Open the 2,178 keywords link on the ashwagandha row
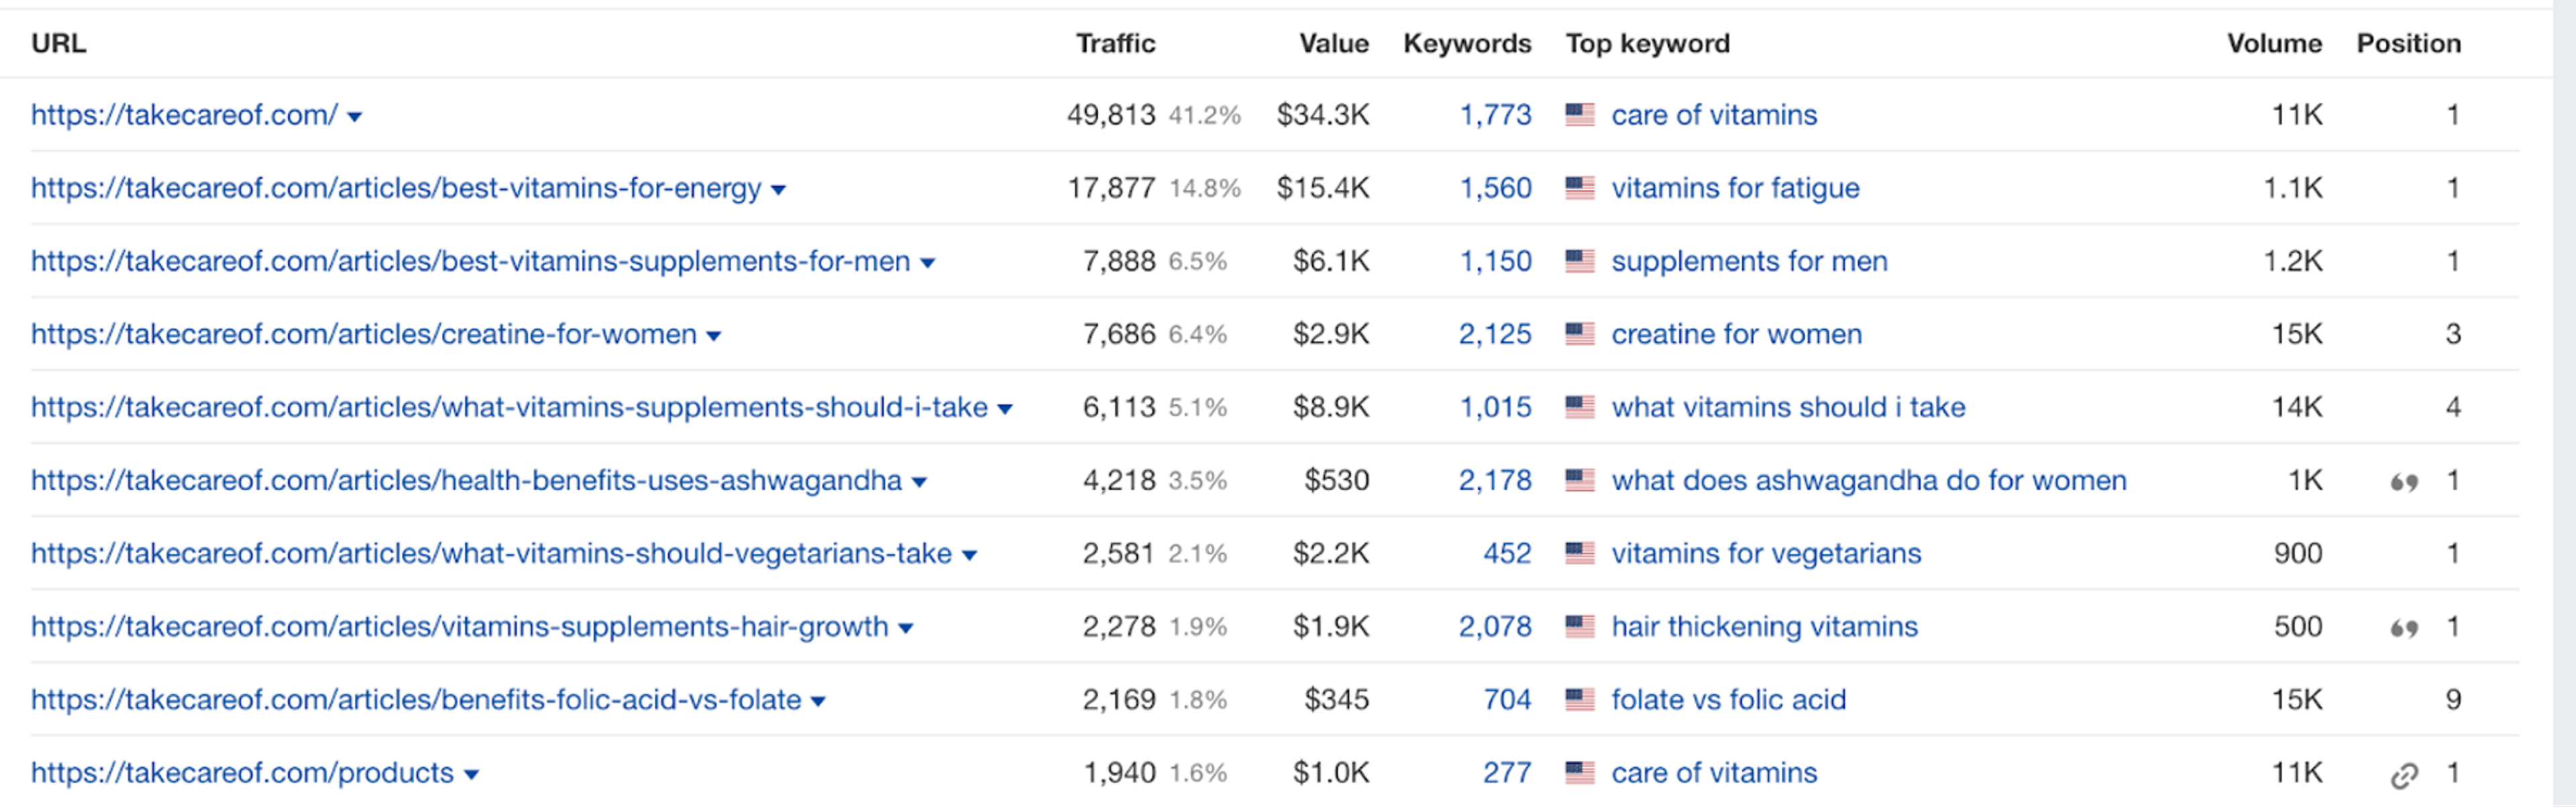Viewport: 2576px width, 808px height. pyautogui.click(x=1495, y=481)
